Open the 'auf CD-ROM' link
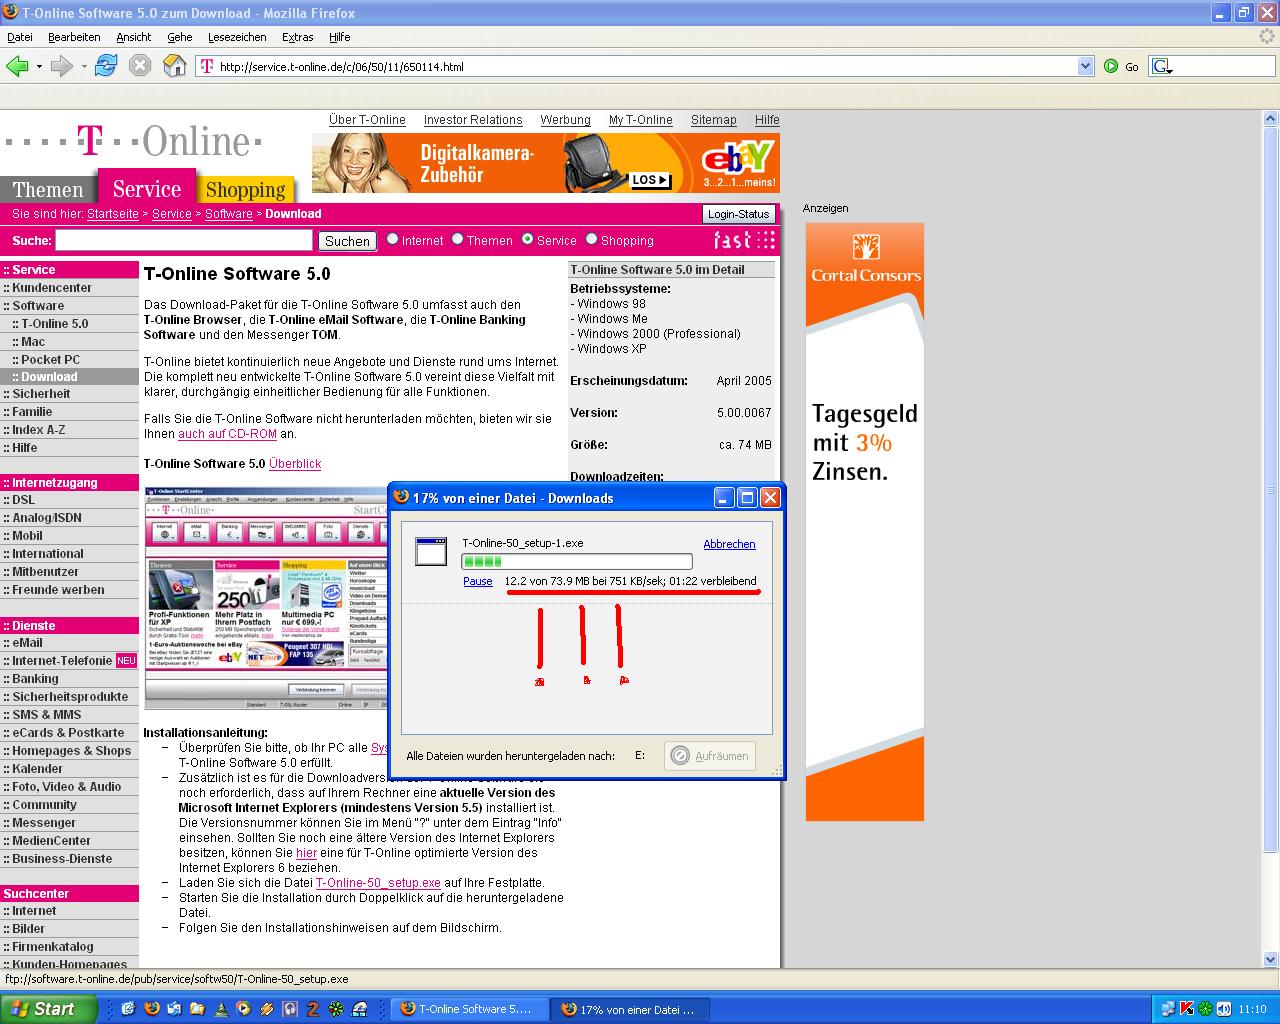Image resolution: width=1280 pixels, height=1024 pixels. [227, 434]
